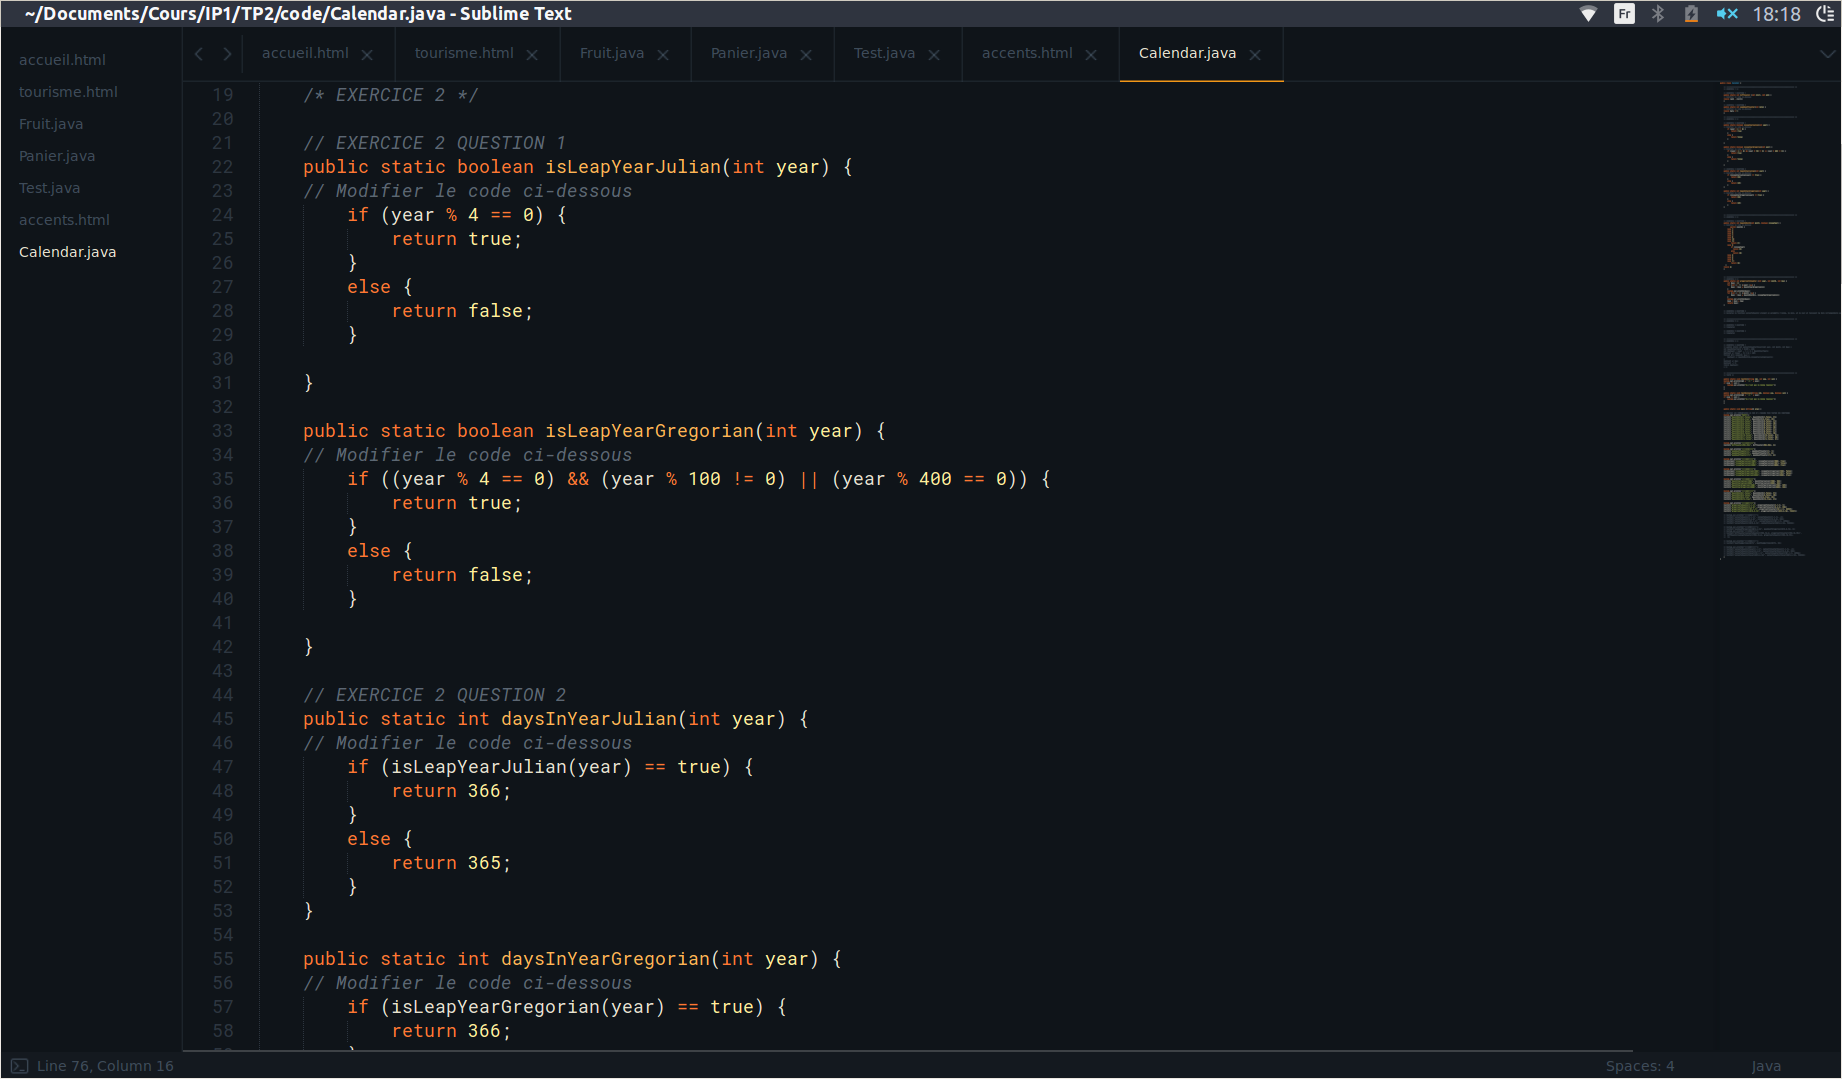Go to next tab with right arrow
The width and height of the screenshot is (1842, 1079).
[x=227, y=54]
